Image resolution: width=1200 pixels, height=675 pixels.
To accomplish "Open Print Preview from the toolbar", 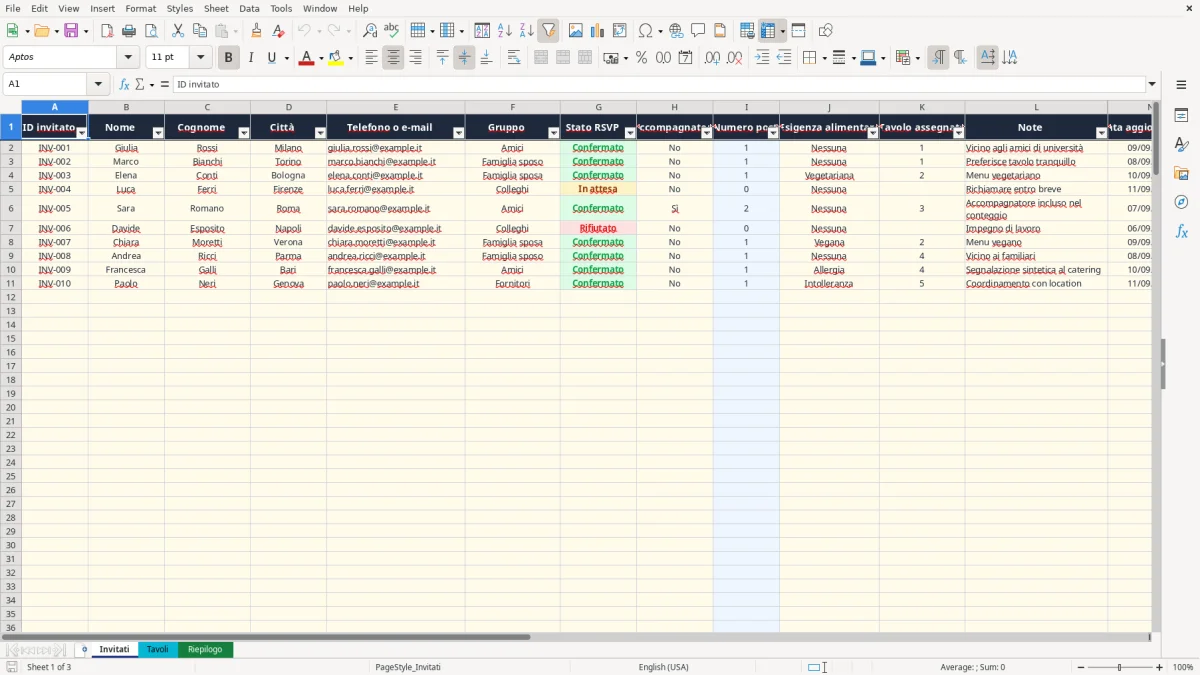I will click(151, 31).
